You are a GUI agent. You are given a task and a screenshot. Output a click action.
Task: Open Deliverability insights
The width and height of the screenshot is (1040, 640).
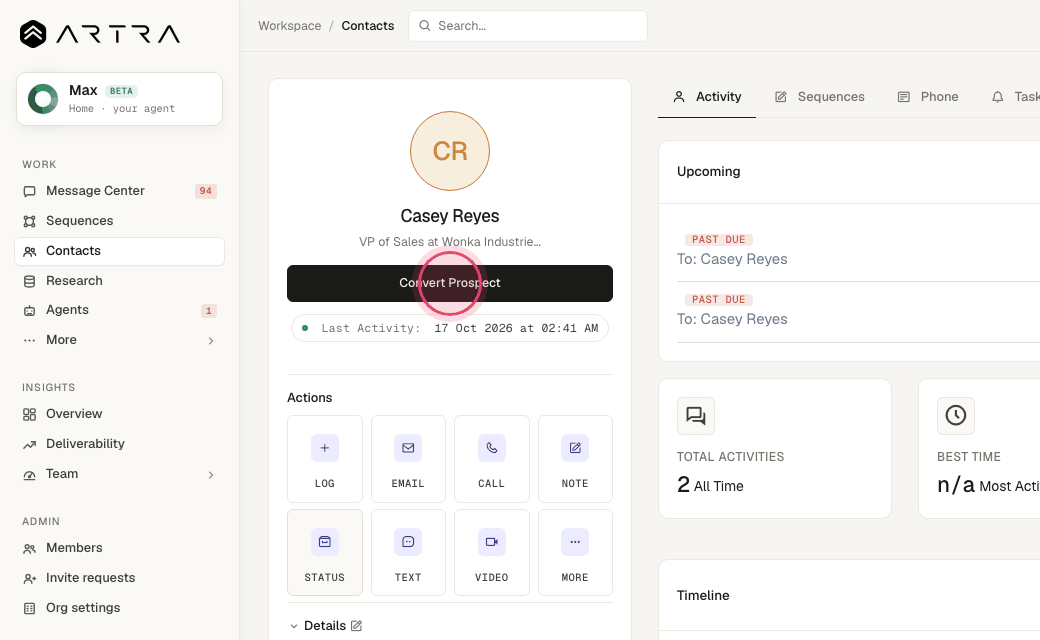coord(119,444)
